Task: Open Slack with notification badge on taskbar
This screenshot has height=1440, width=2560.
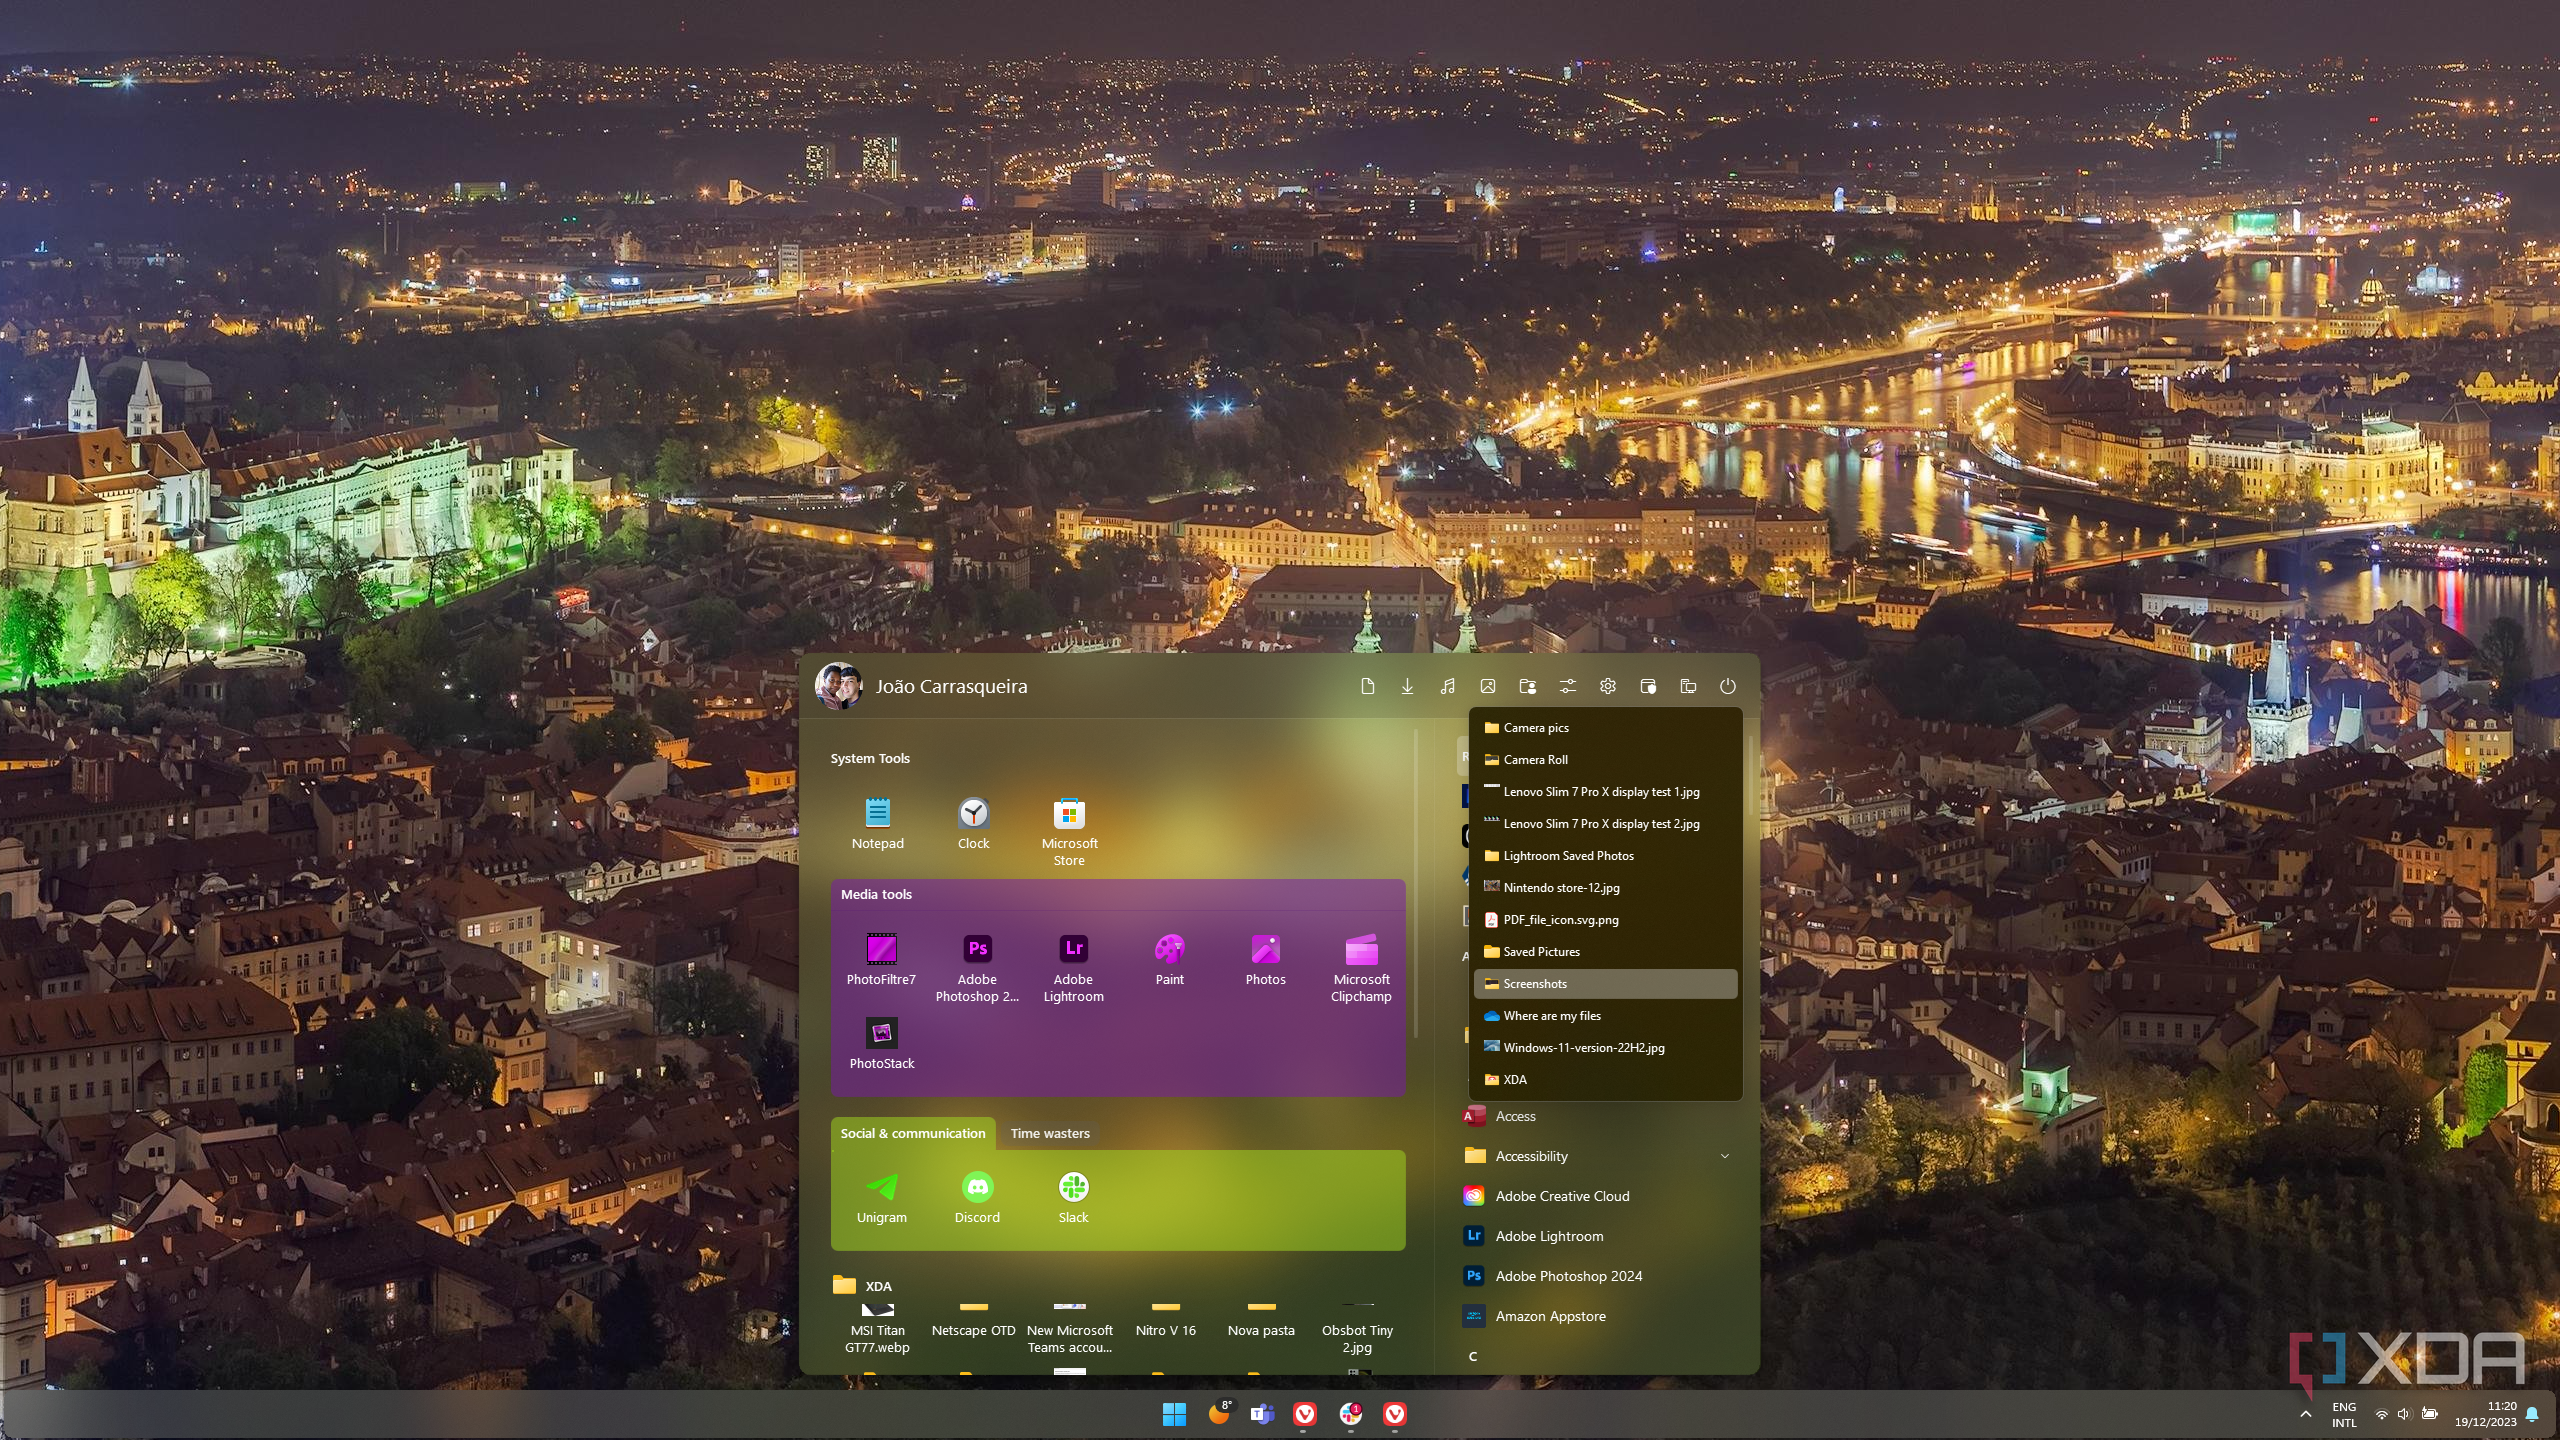Action: coord(1351,1414)
